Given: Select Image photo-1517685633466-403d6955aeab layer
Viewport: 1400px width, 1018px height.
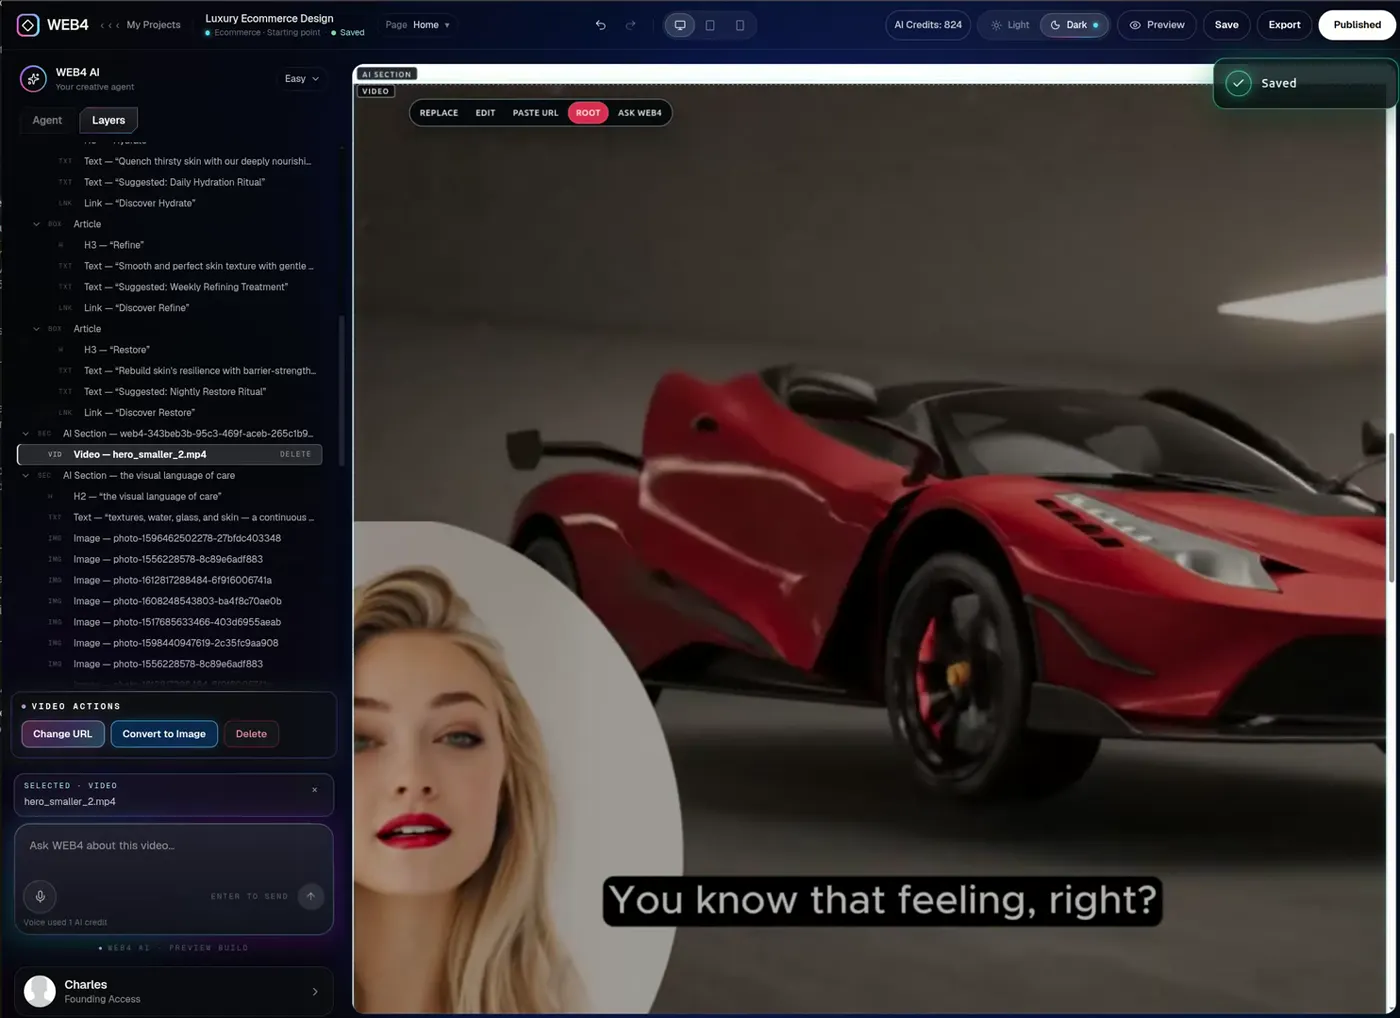Looking at the screenshot, I should pyautogui.click(x=170, y=623).
